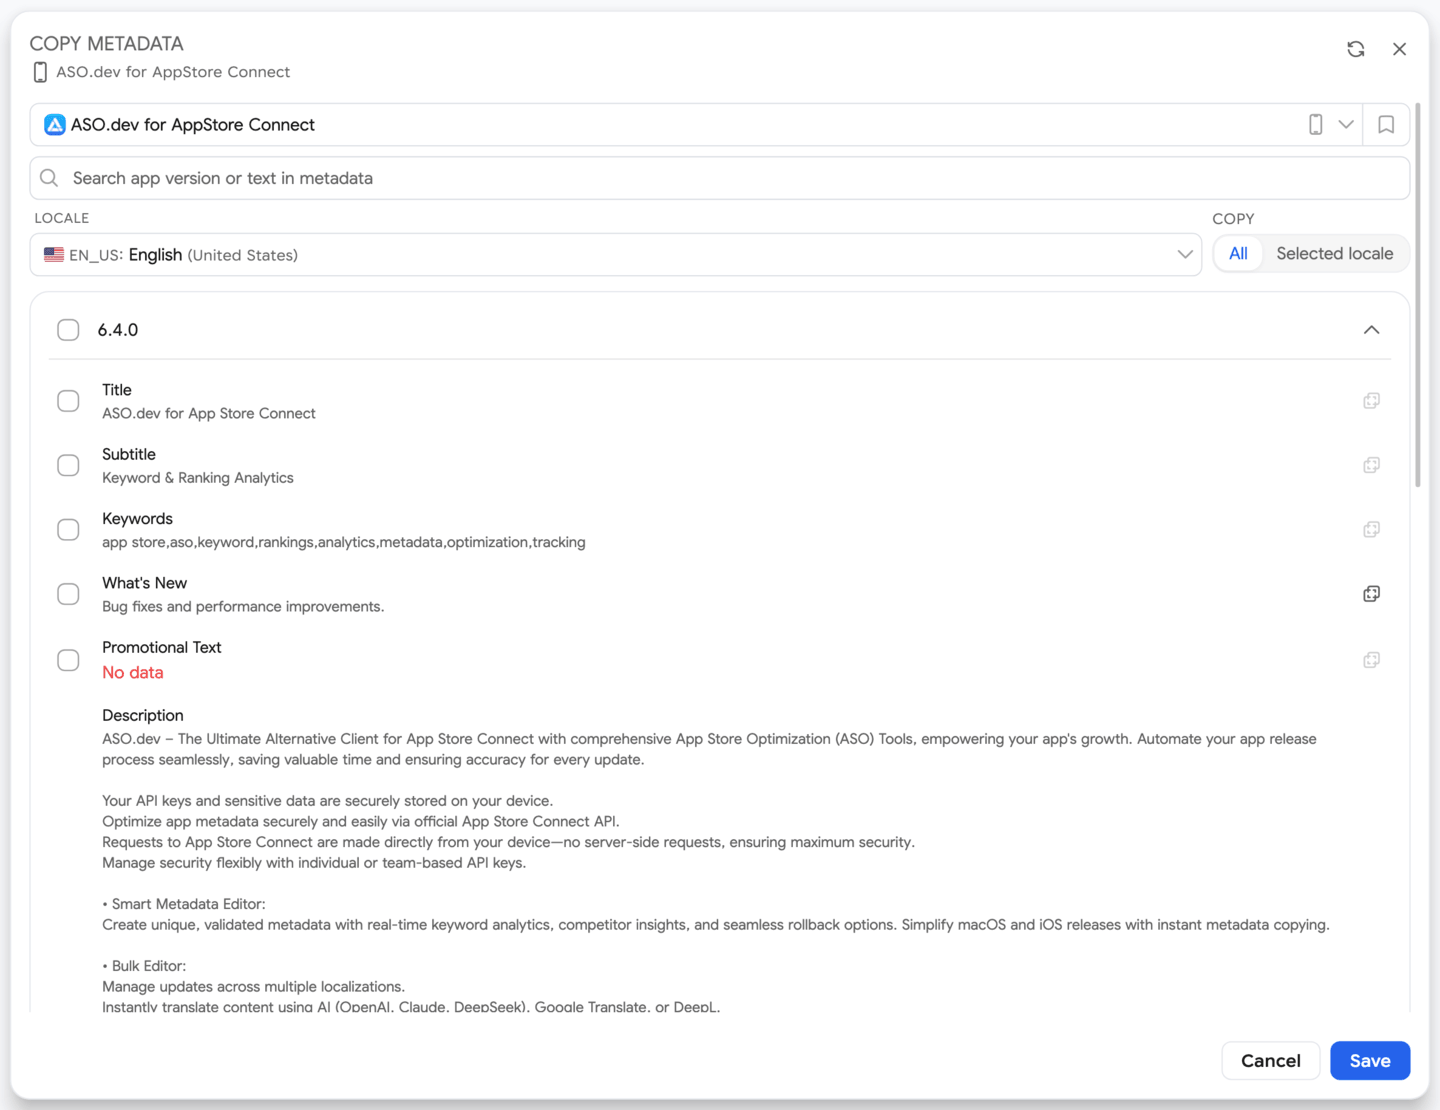Tick the Title checkbox
Image resolution: width=1440 pixels, height=1110 pixels.
68,401
